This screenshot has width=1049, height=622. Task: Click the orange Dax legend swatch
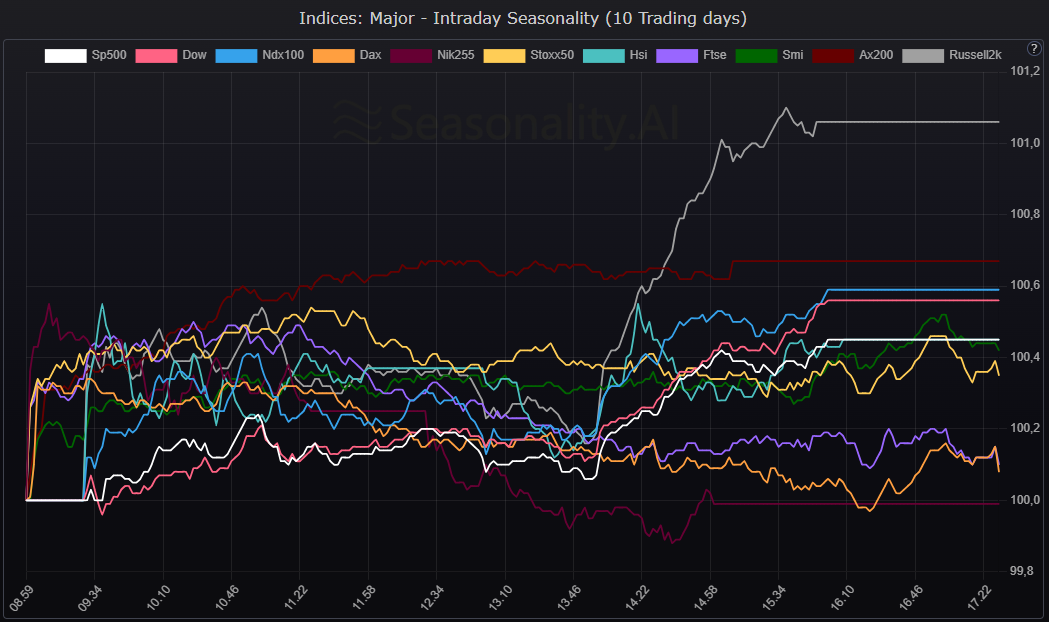coord(333,56)
